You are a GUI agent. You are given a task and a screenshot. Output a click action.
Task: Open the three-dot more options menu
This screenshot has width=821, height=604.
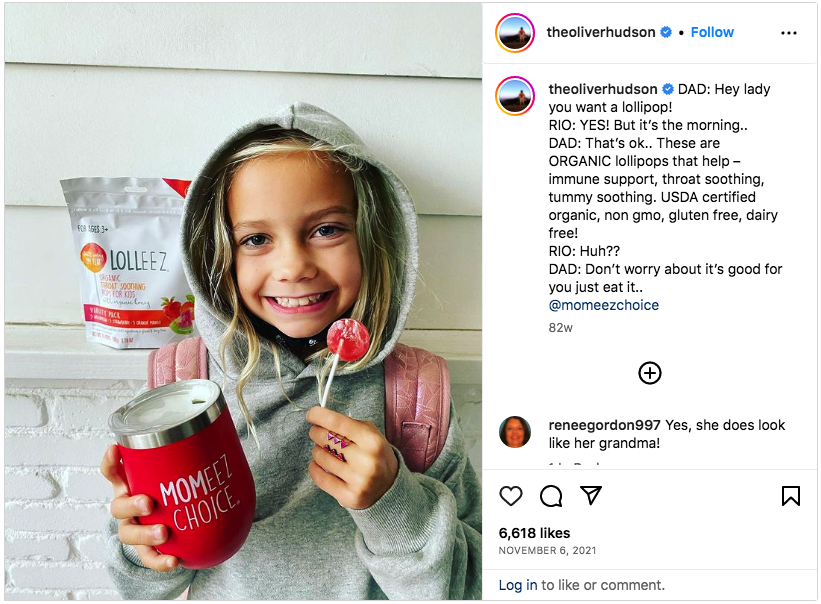pyautogui.click(x=789, y=33)
